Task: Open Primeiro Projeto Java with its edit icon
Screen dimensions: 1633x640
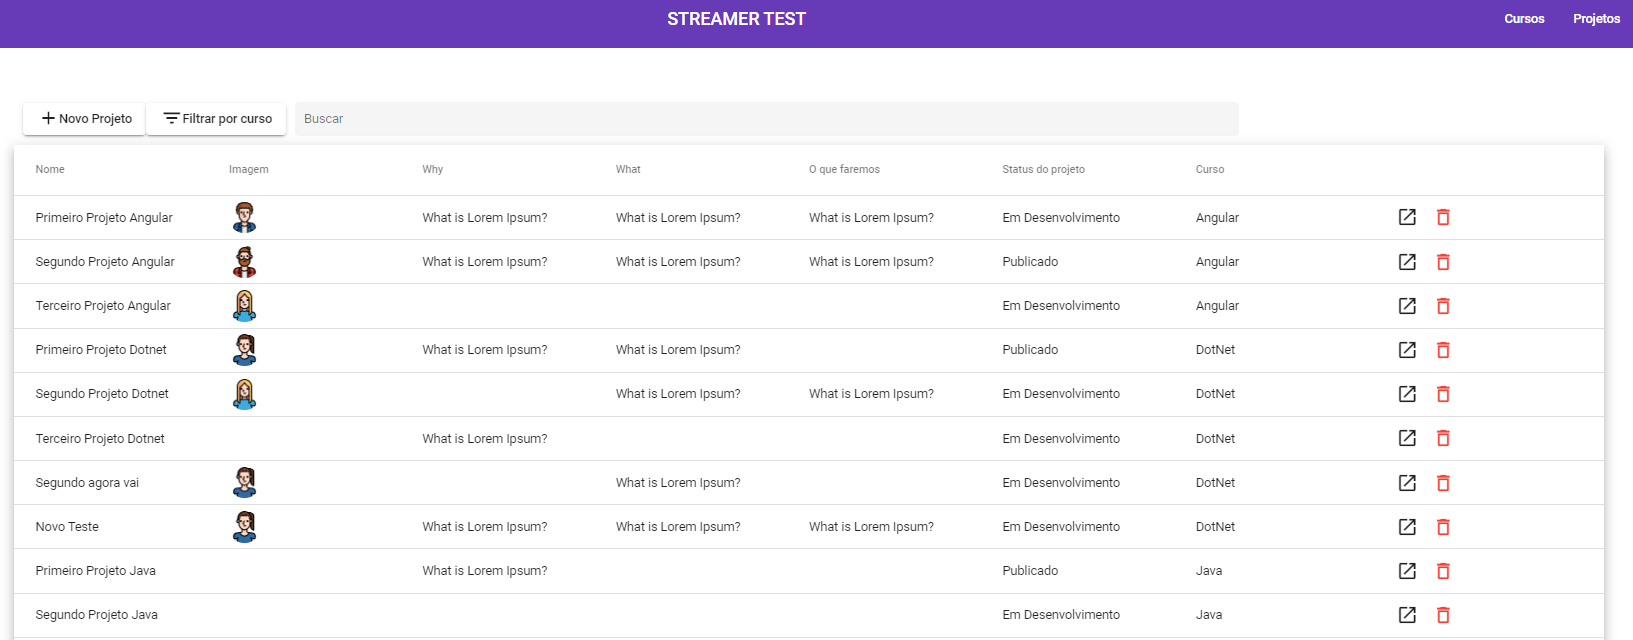Action: coord(1407,570)
